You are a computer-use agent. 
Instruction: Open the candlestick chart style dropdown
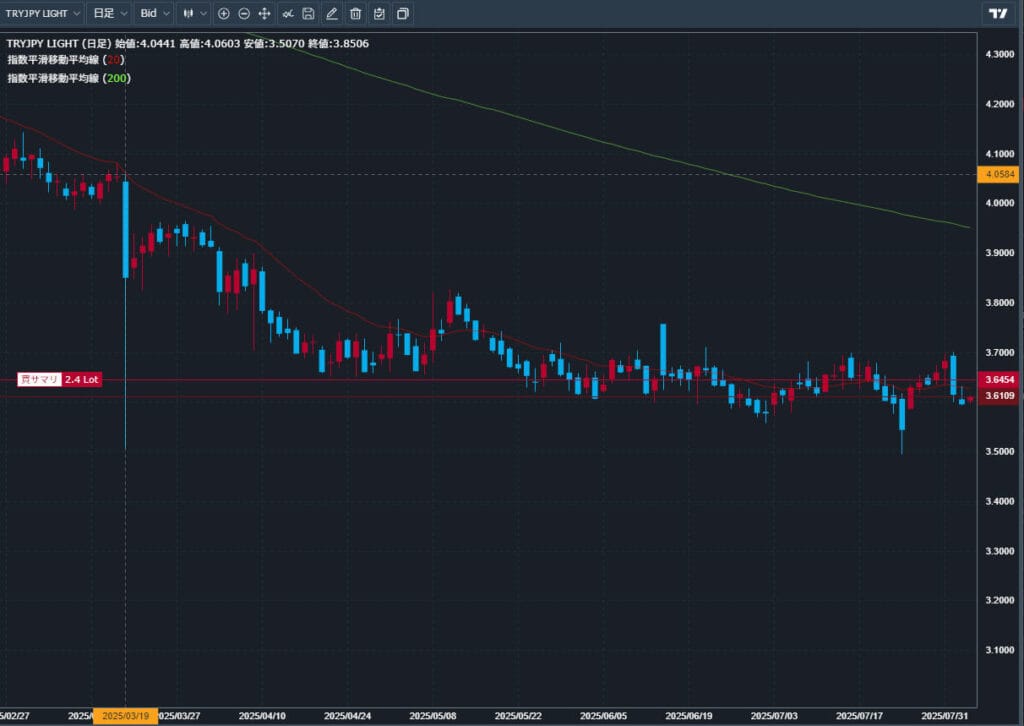pos(194,13)
